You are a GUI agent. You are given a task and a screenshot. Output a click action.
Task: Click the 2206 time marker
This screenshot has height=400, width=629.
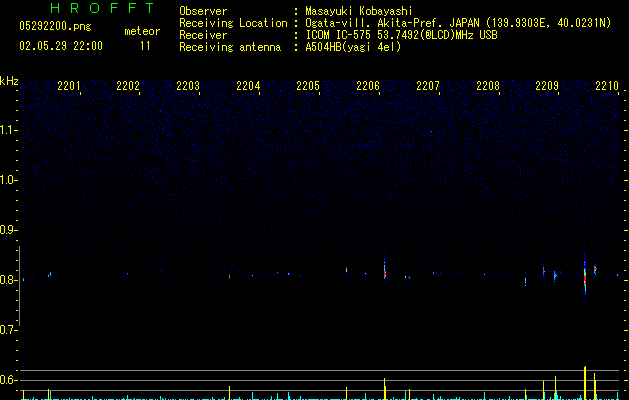coord(368,86)
